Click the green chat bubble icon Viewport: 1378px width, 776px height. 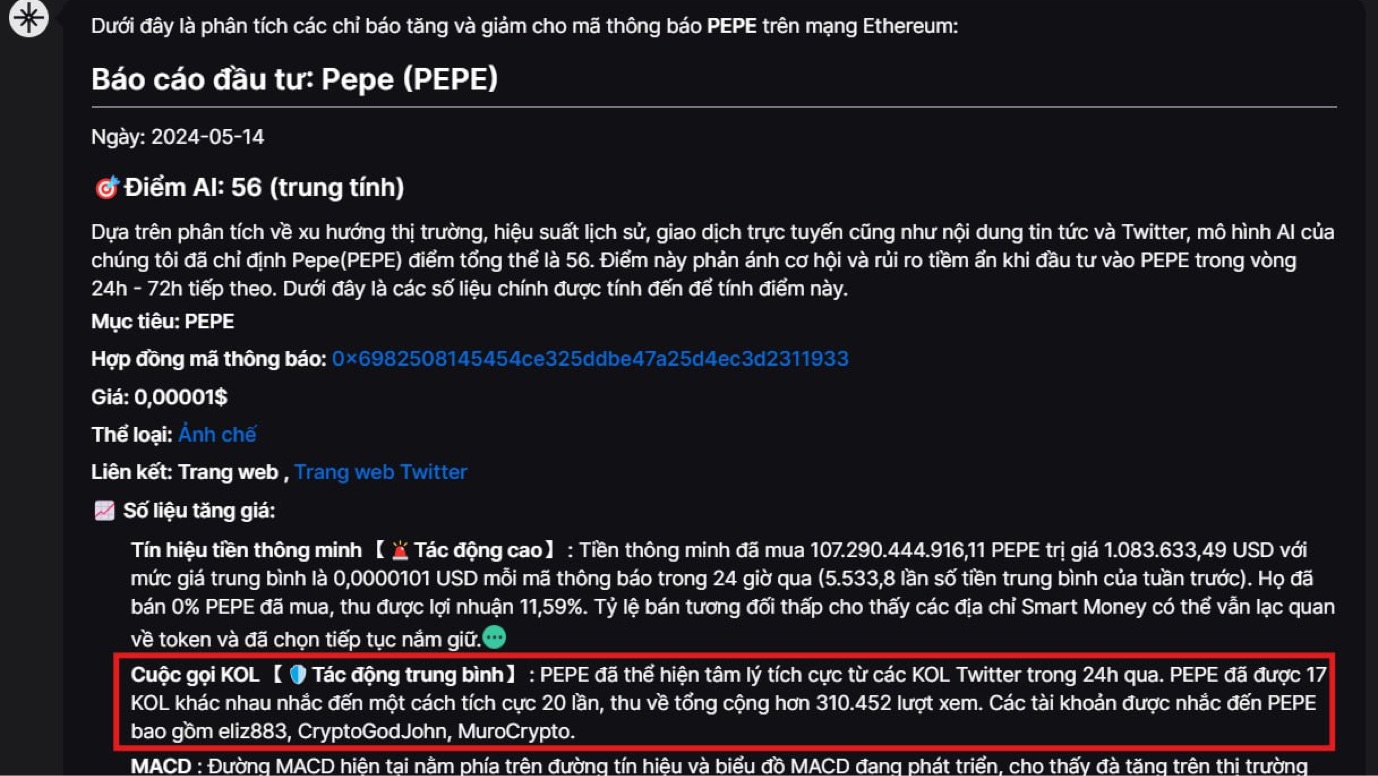(x=494, y=637)
